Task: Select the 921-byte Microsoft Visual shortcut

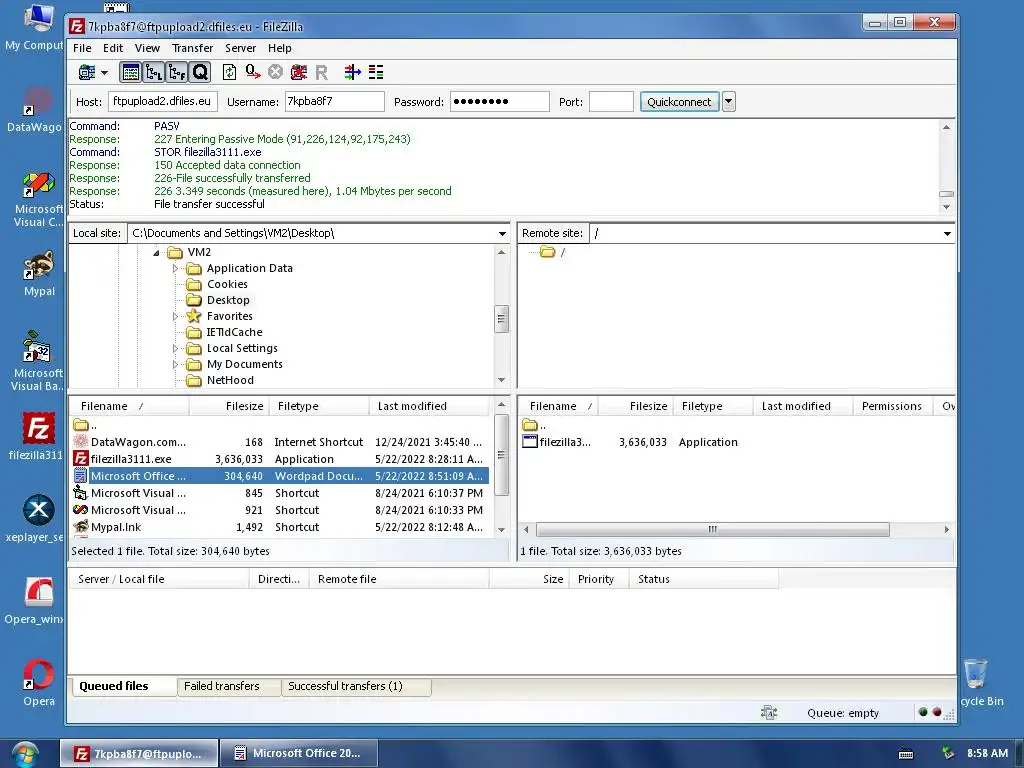Action: coord(280,510)
